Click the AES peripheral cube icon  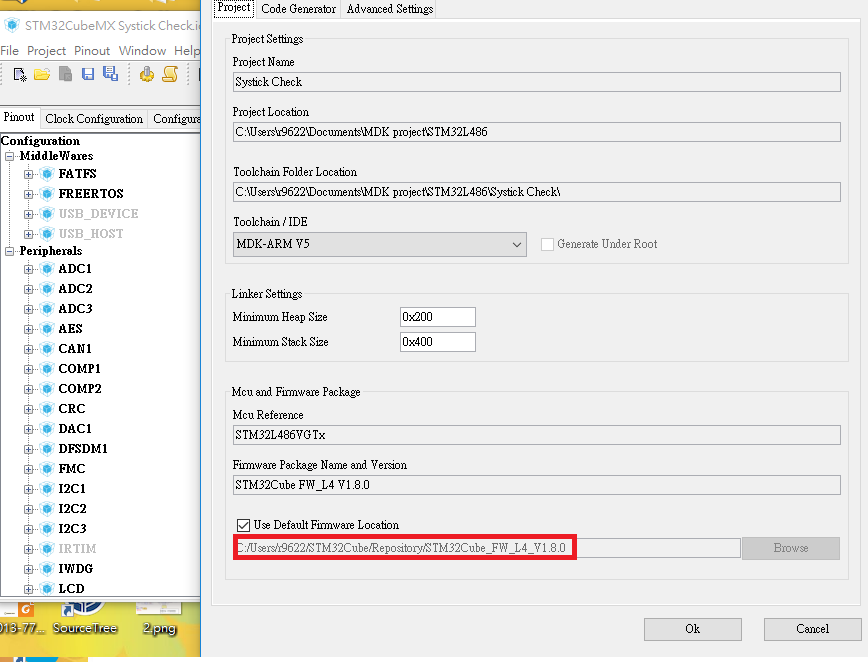tap(48, 329)
